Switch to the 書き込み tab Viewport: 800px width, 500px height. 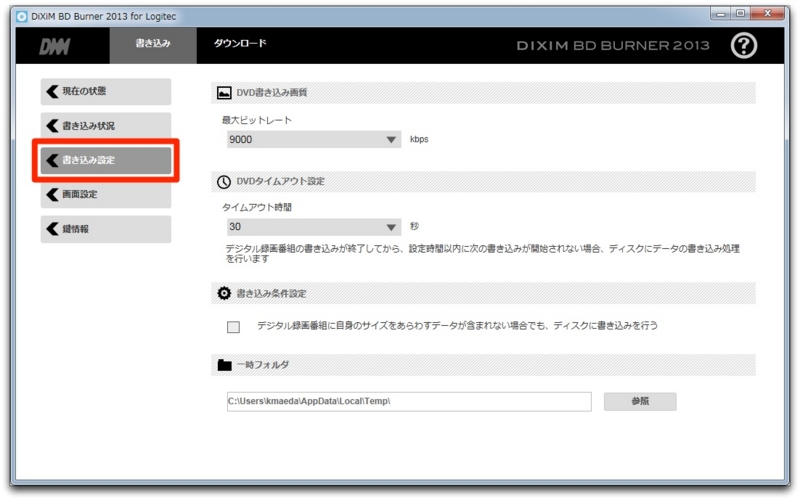pos(153,44)
